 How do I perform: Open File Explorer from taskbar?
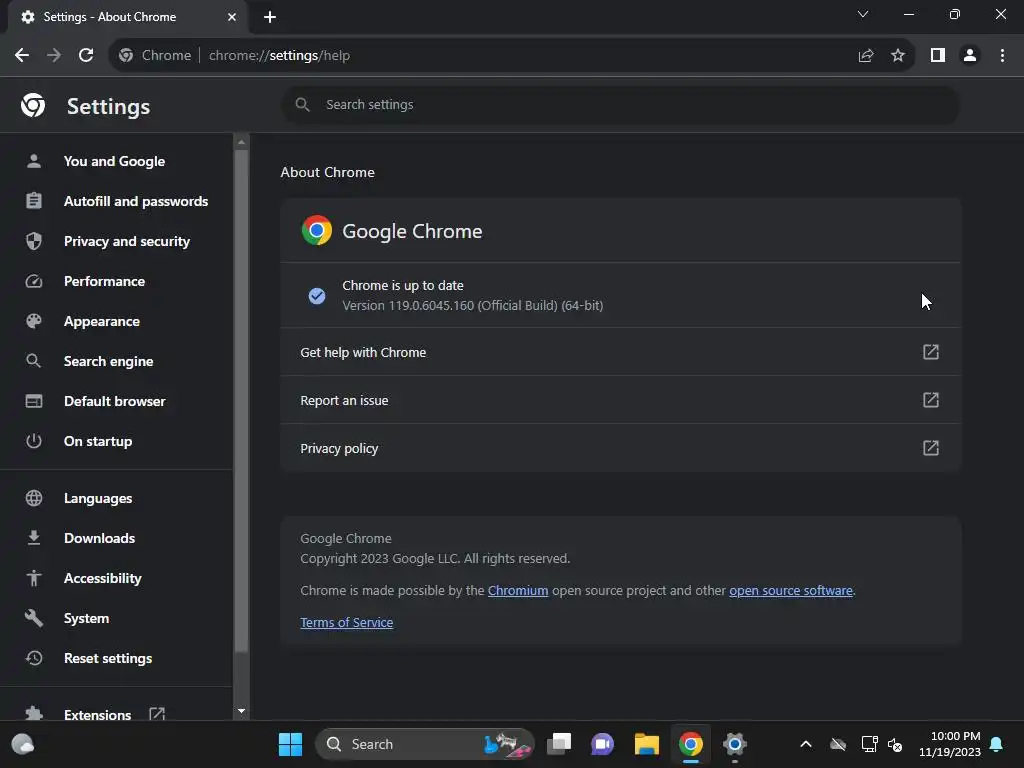coord(647,744)
